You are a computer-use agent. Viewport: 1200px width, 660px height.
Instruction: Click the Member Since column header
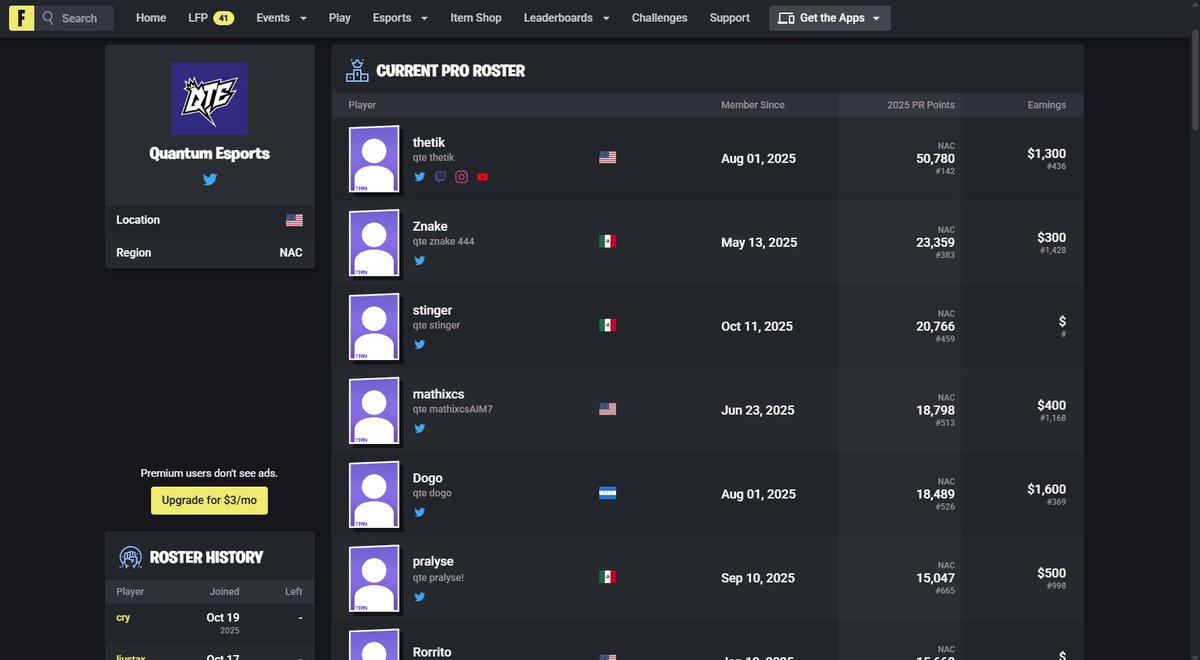tap(753, 105)
